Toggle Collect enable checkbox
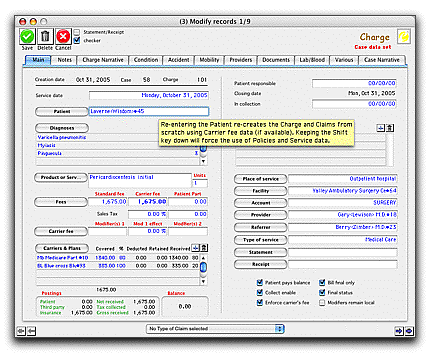 tap(260, 292)
